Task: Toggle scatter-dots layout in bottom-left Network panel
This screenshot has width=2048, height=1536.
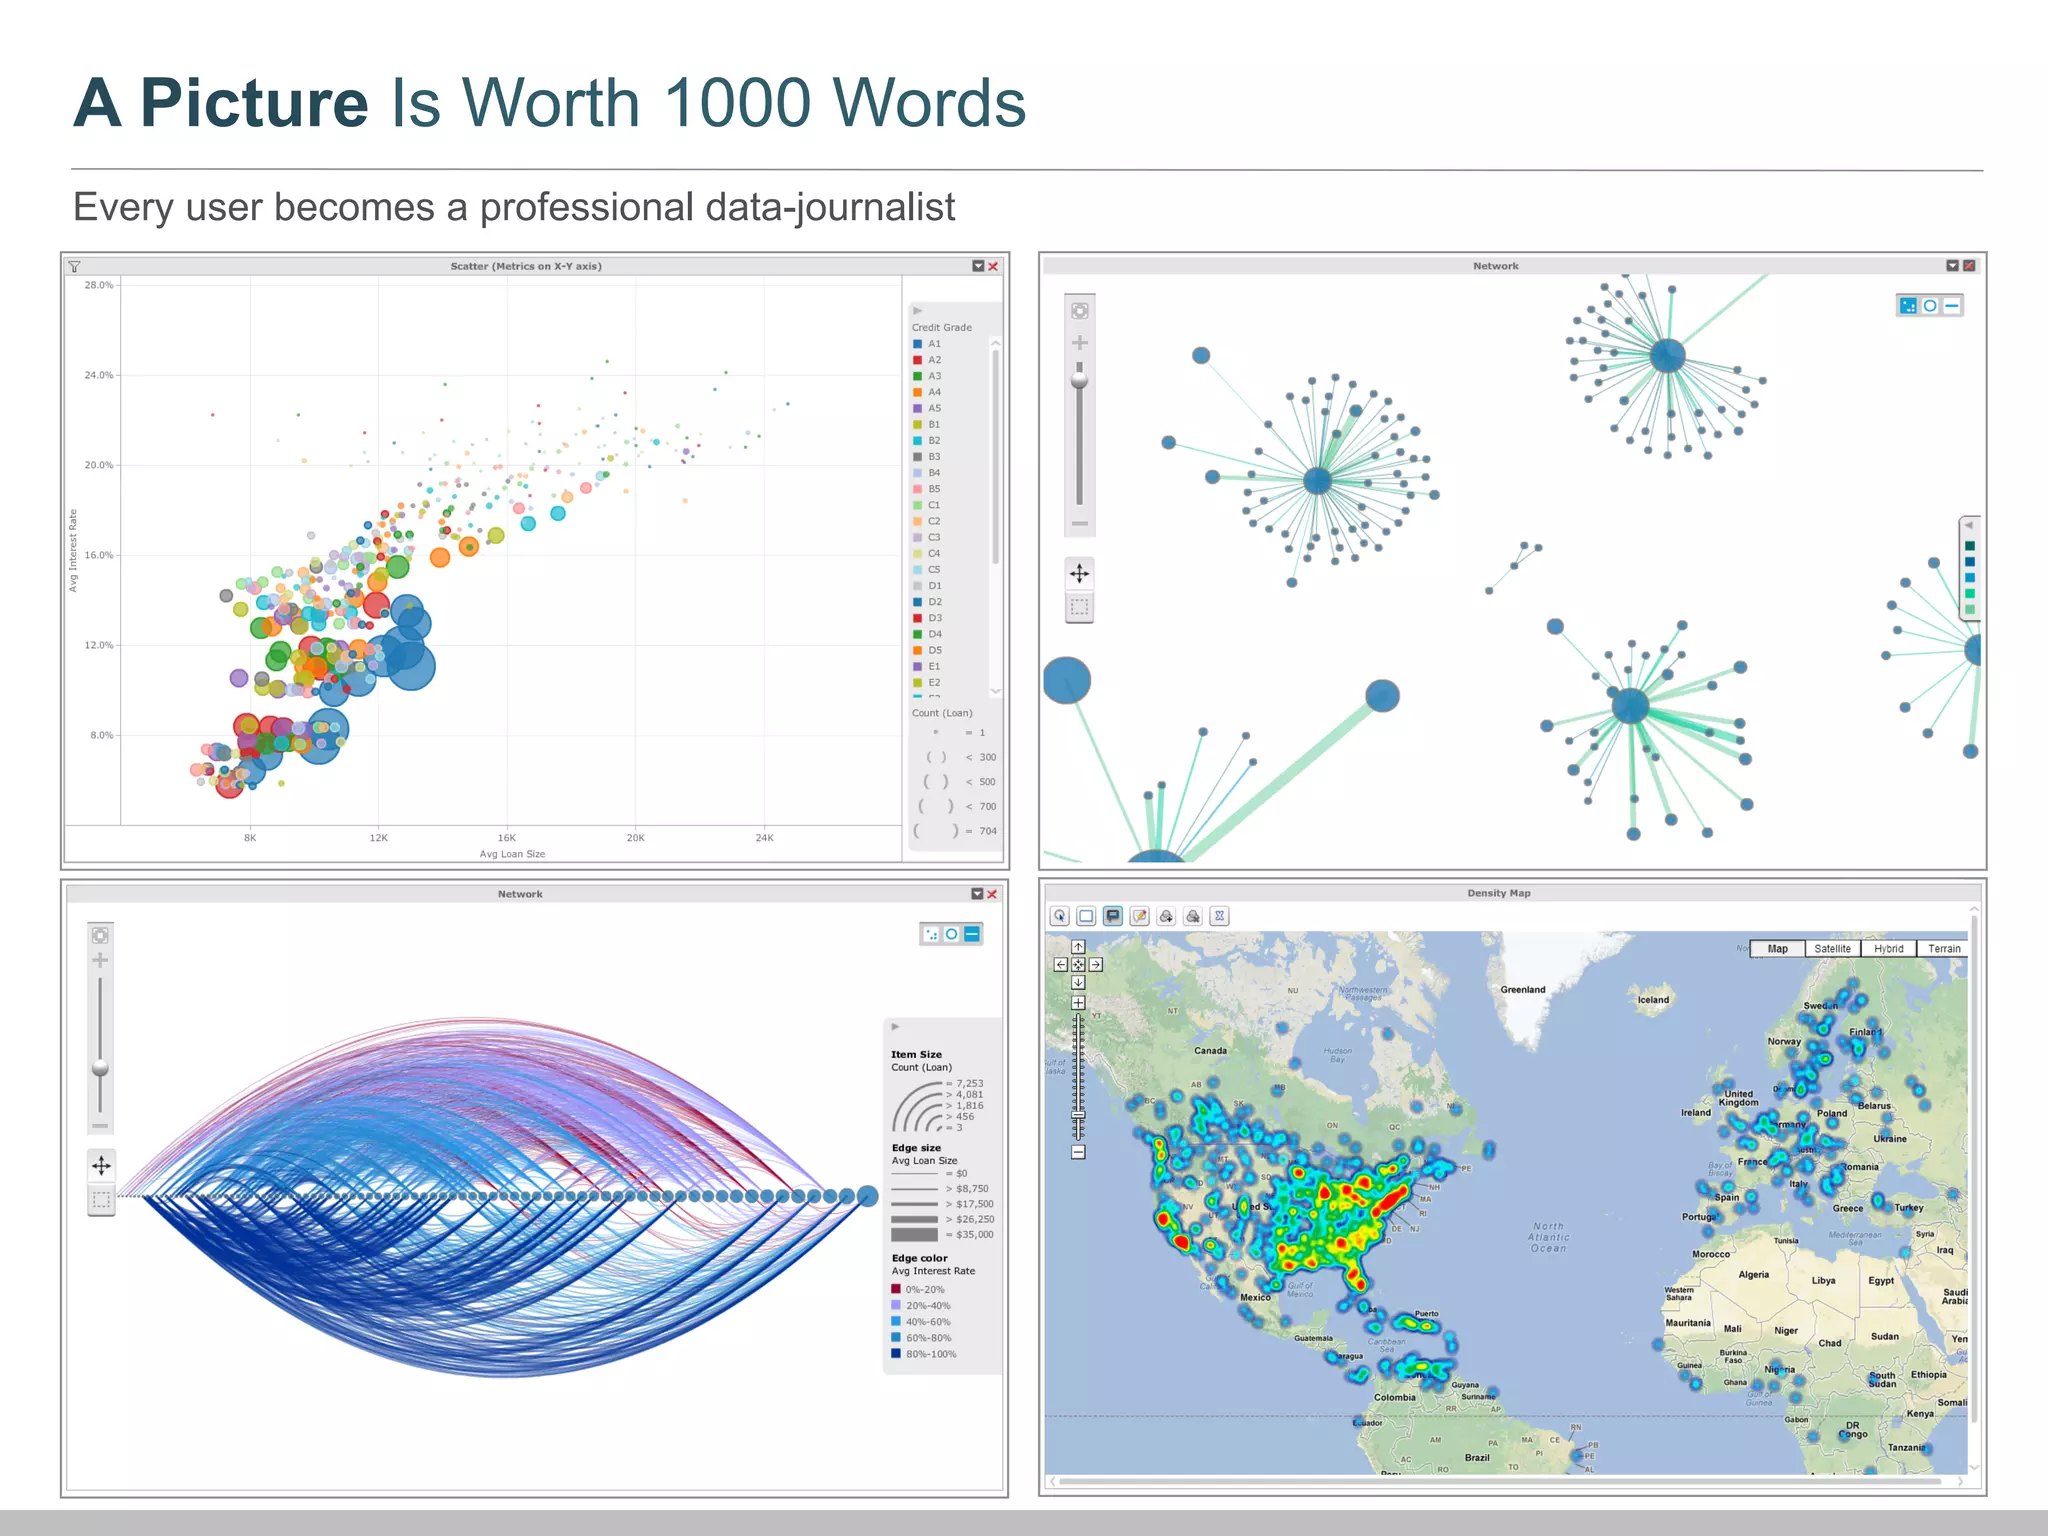Action: tap(930, 934)
